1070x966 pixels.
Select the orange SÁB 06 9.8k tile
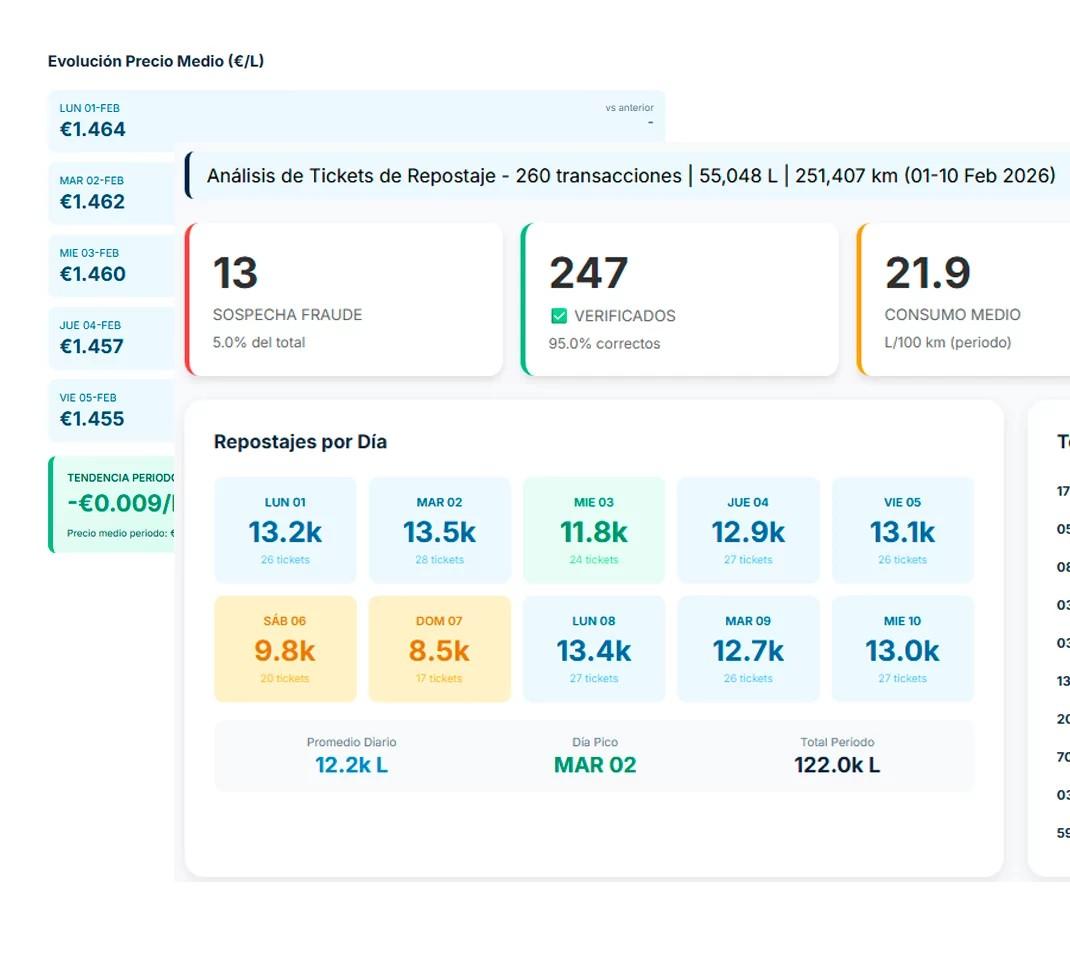pos(285,649)
